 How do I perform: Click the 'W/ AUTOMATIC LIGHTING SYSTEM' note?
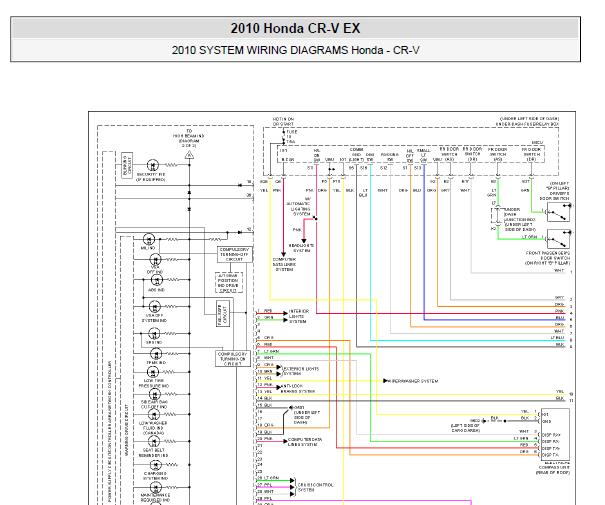tap(300, 206)
